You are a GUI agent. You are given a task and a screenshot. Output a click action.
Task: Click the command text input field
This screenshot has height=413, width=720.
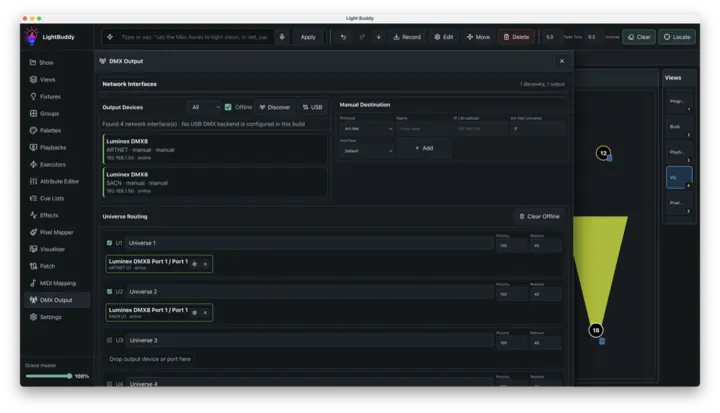point(195,37)
